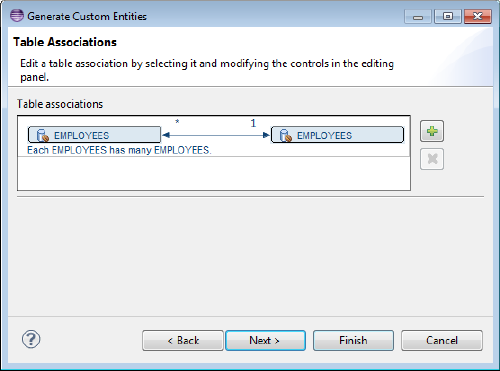
Task: Click the 'Table Associations' heading
Action: (x=65, y=42)
